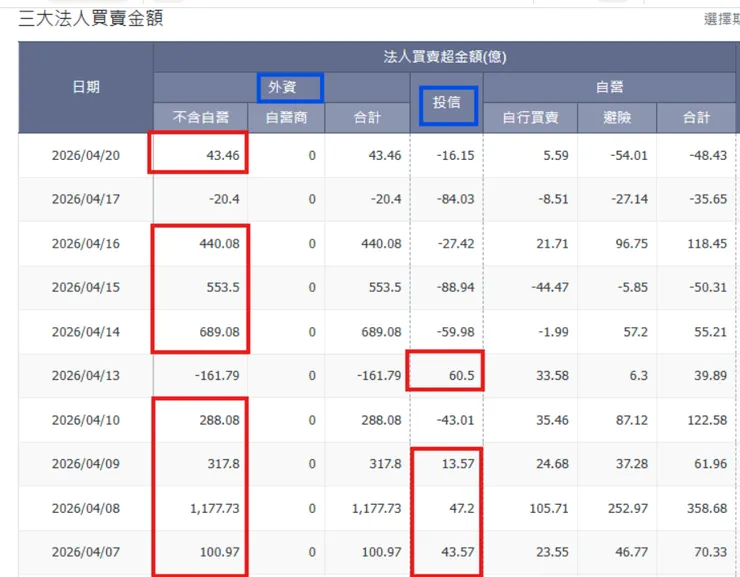This screenshot has width=740, height=577.
Task: Click the 避險 value 57.2
Action: point(635,332)
